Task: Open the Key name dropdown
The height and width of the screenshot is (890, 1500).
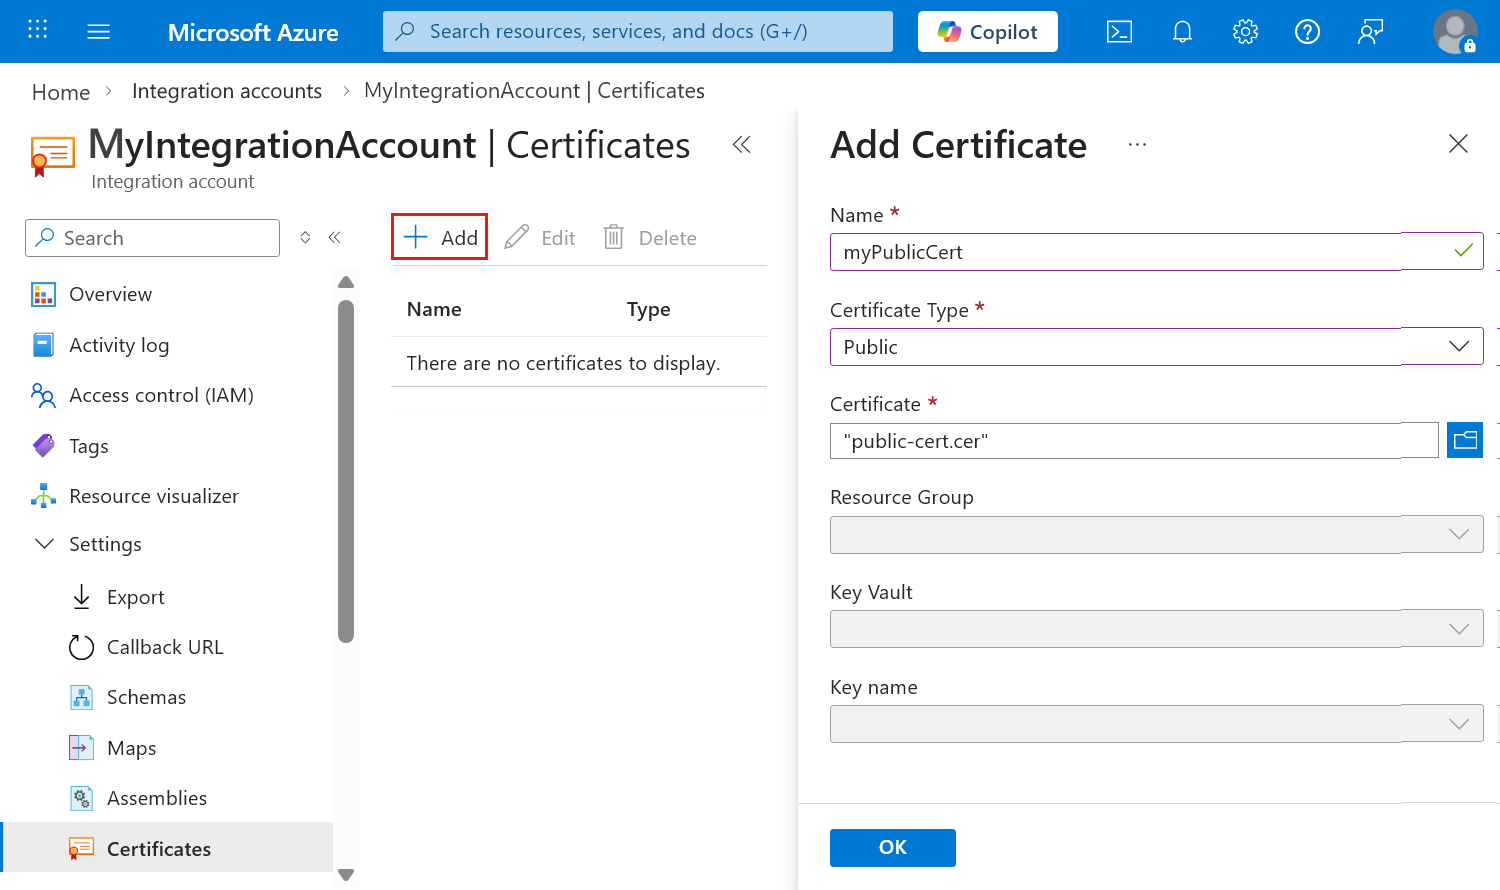Action: pos(1156,724)
